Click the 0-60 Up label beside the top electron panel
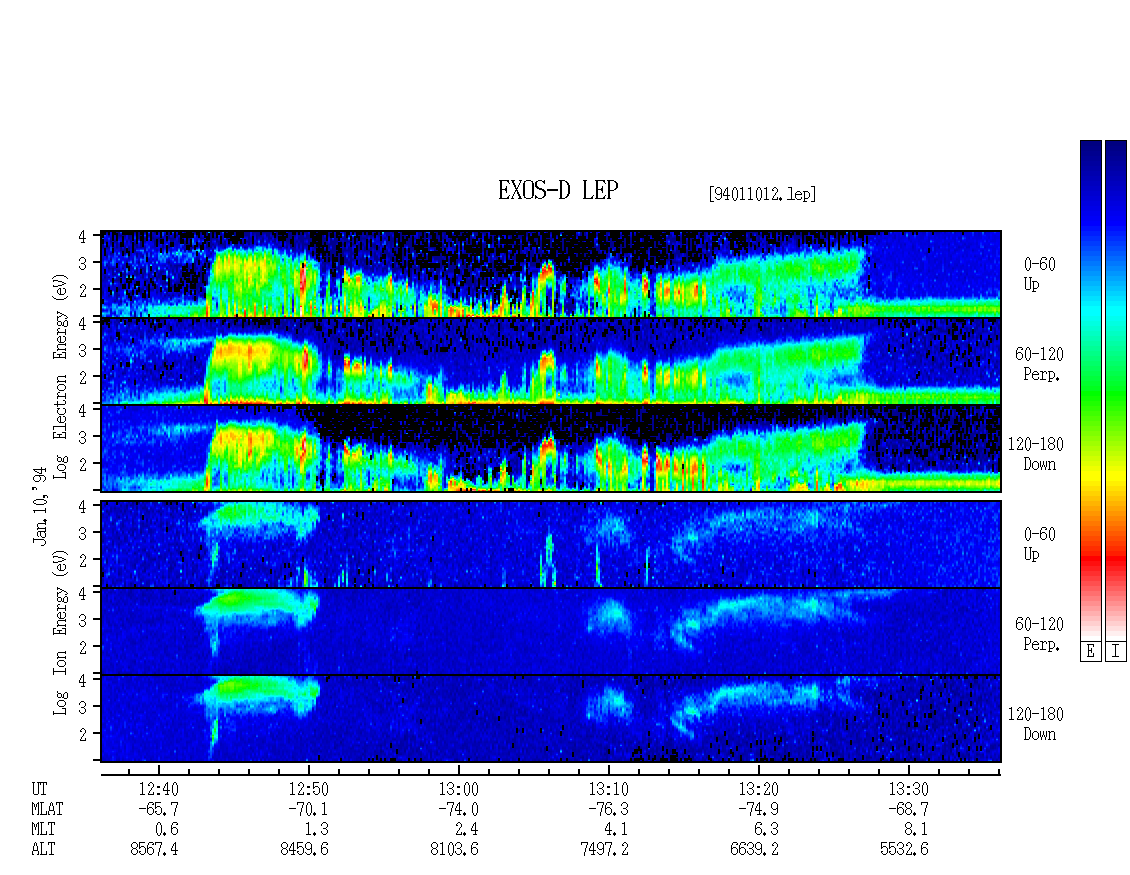The image size is (1130, 875). point(1039,275)
